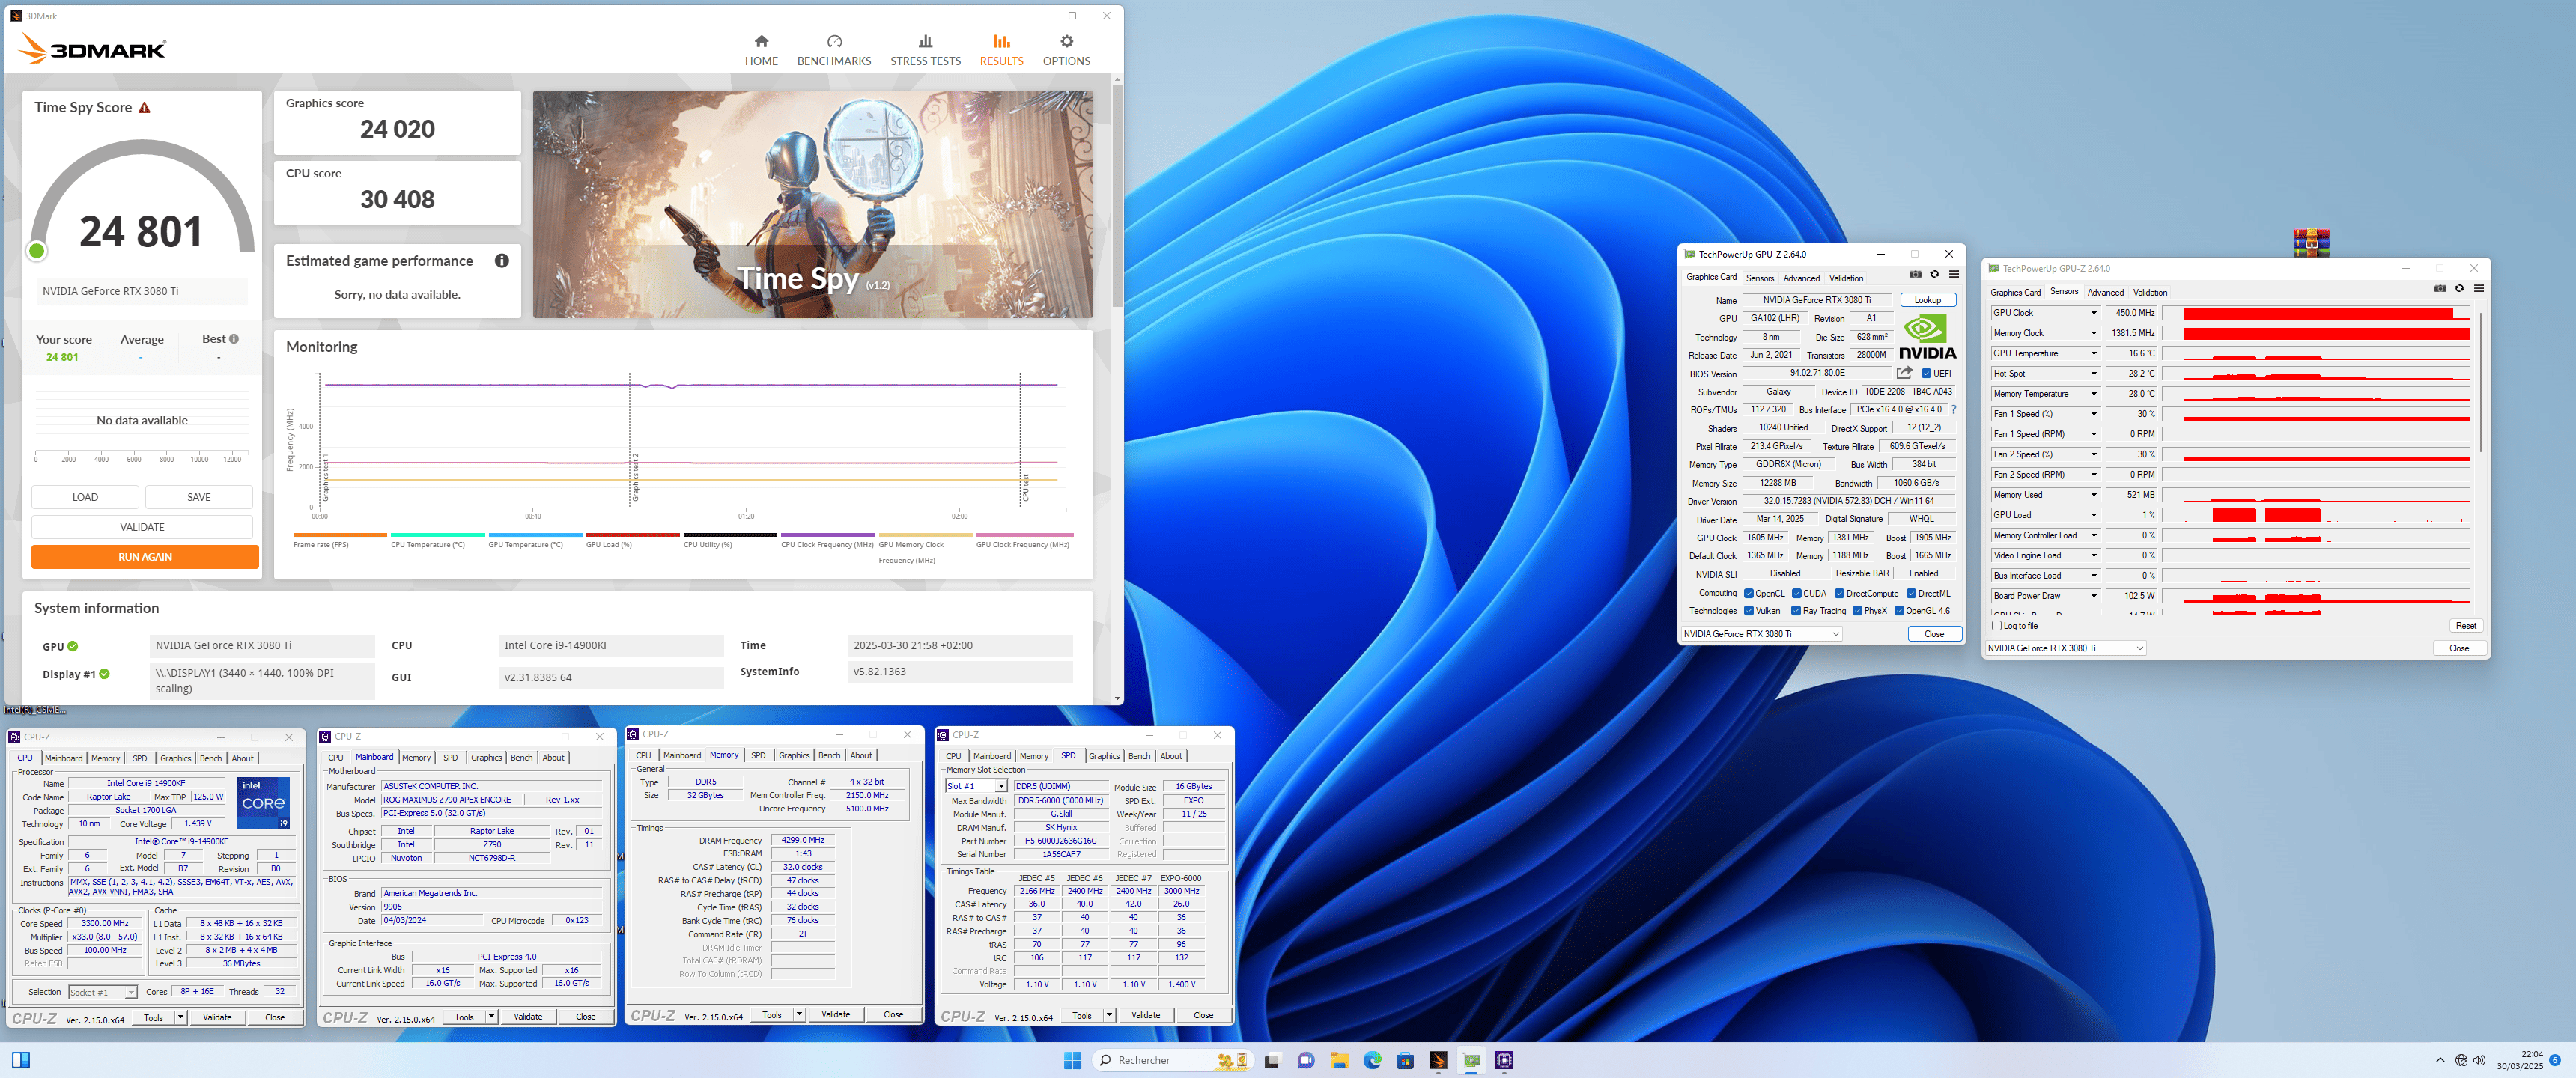Click SAVE button in 3DMark
2576x1078 pixels.
(199, 497)
